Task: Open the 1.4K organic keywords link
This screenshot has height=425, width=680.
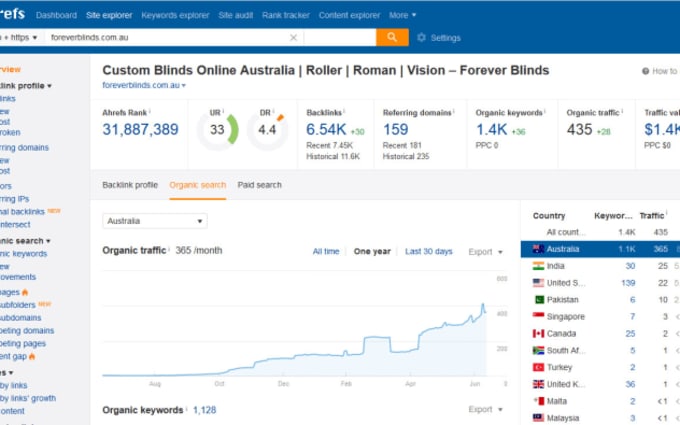Action: tap(491, 129)
